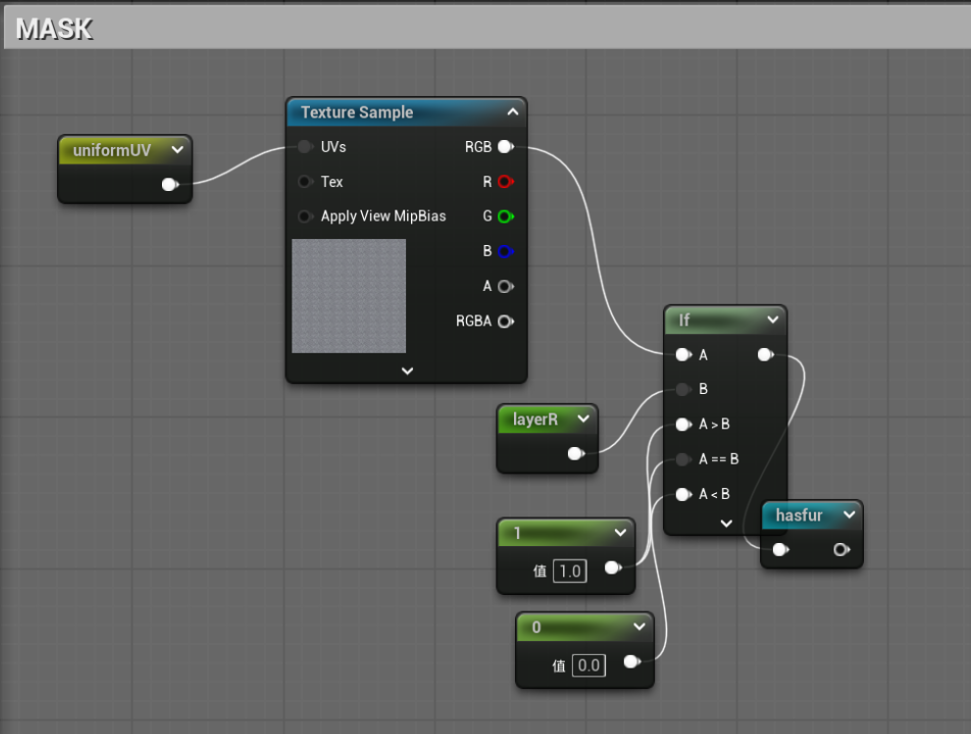Click the A < B input pin
This screenshot has height=734, width=971.
pyautogui.click(x=683, y=494)
